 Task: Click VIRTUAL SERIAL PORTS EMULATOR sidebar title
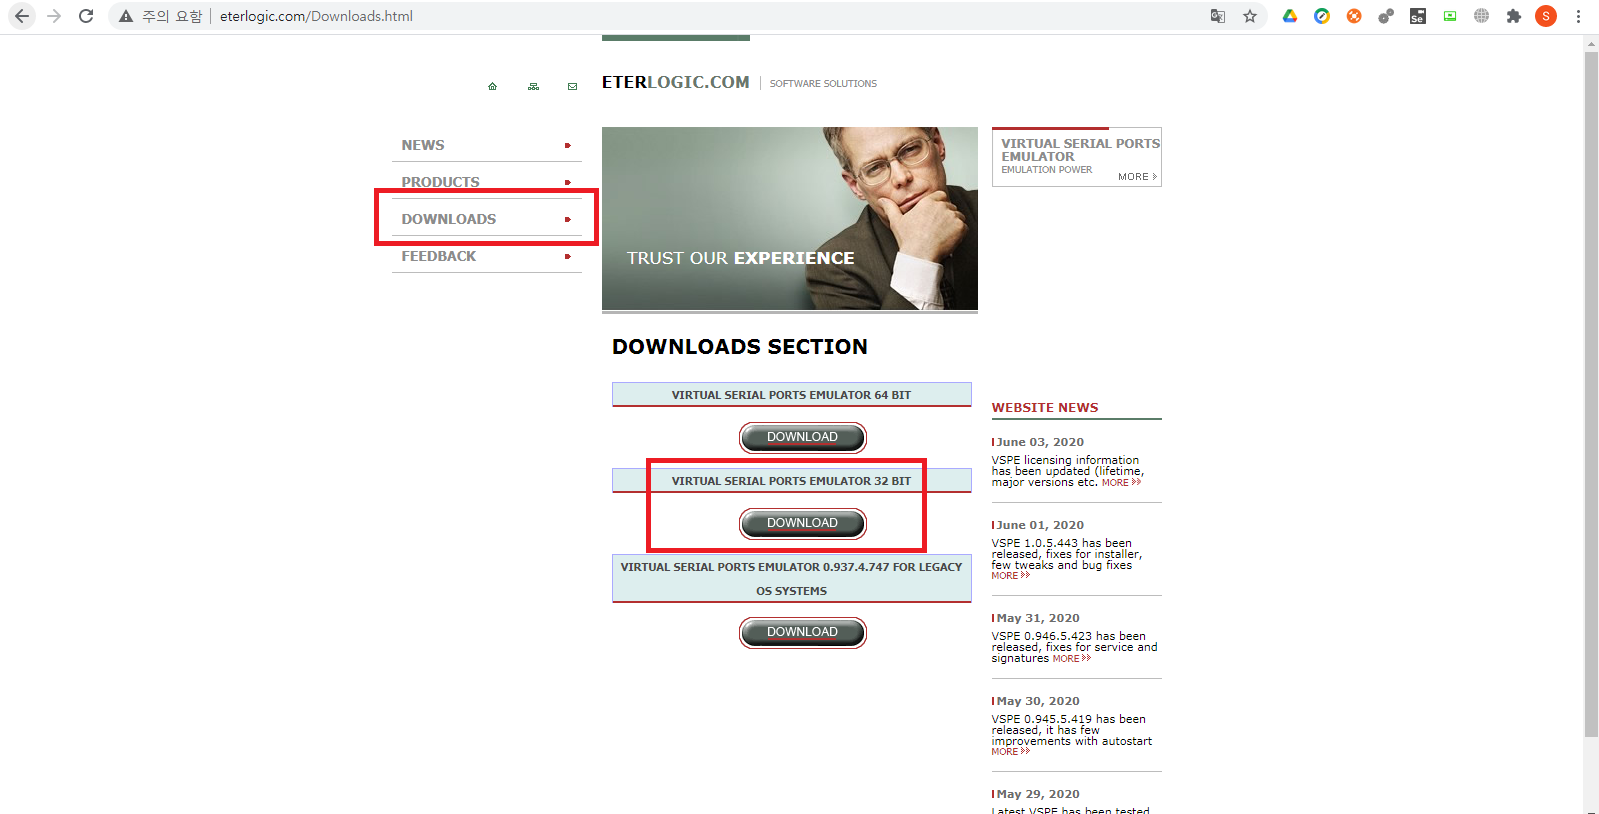(x=1081, y=150)
